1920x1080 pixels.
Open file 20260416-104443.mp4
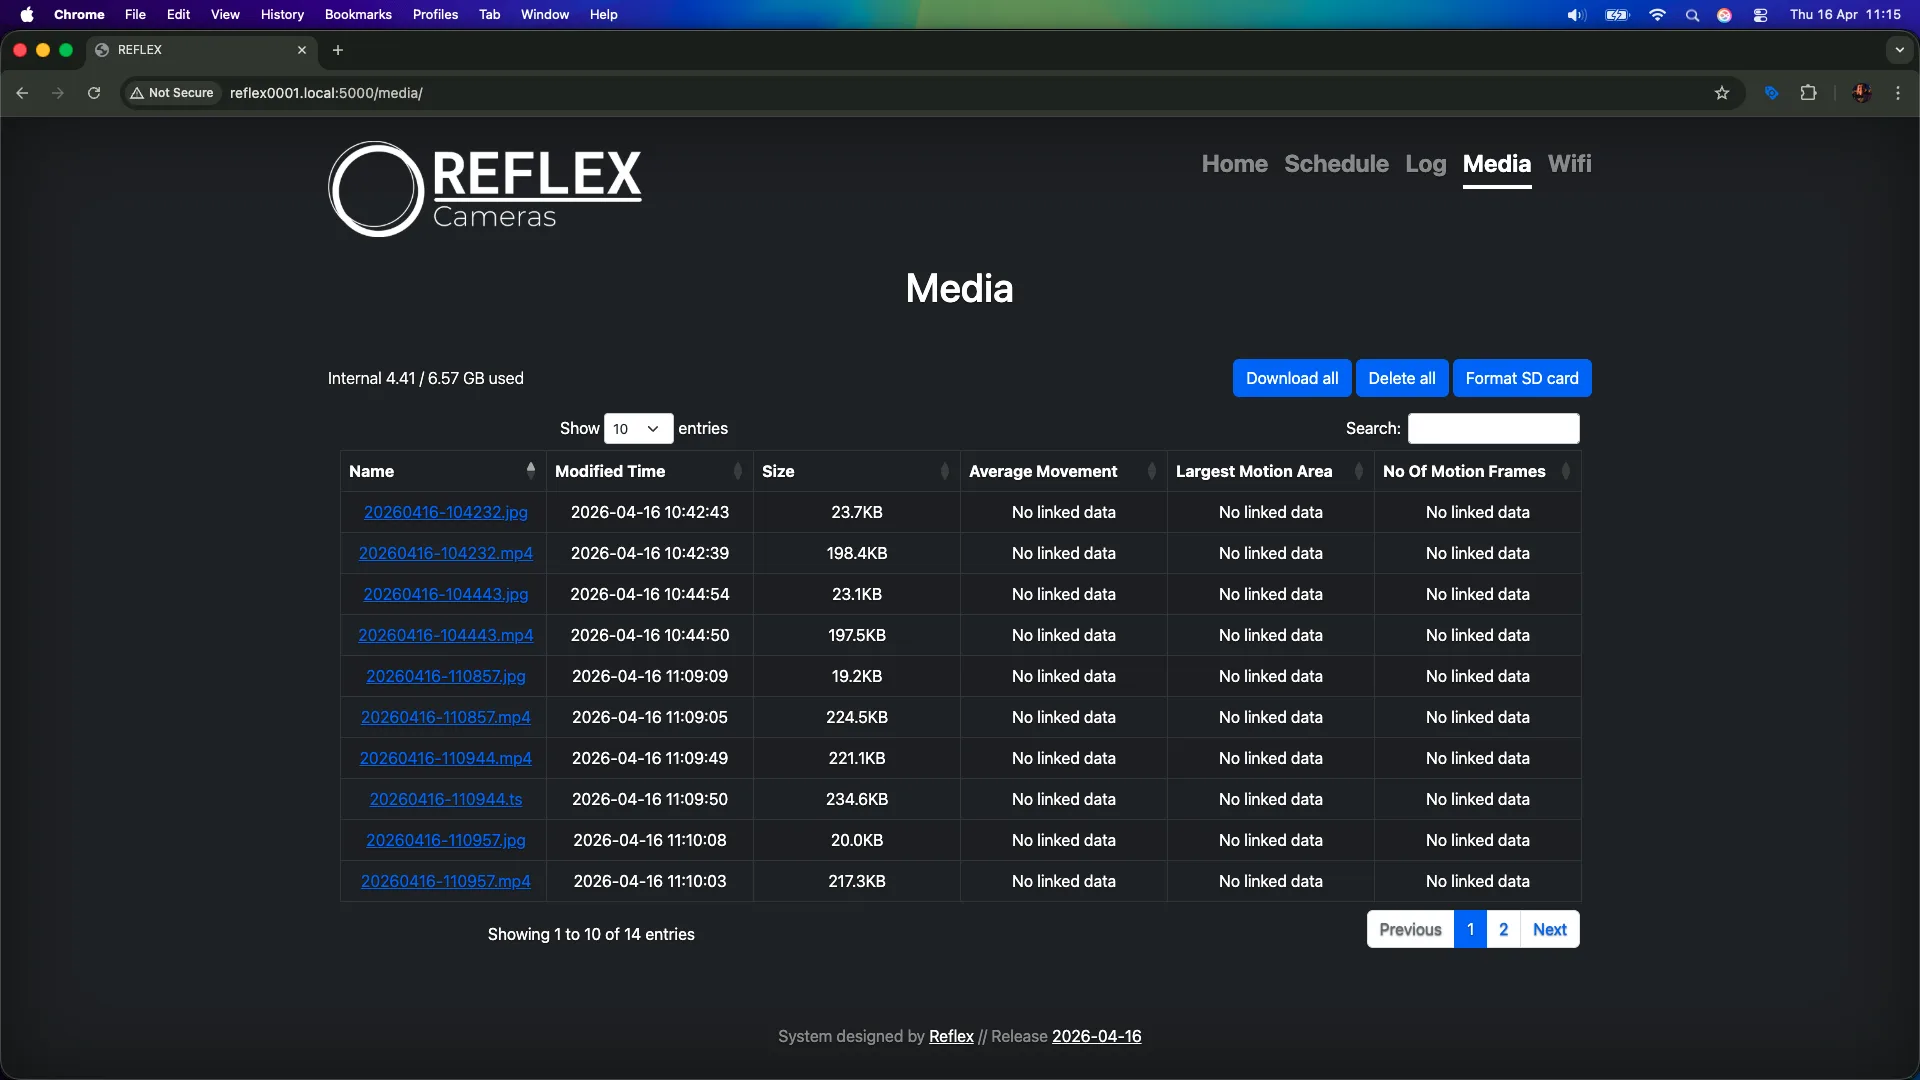(446, 635)
